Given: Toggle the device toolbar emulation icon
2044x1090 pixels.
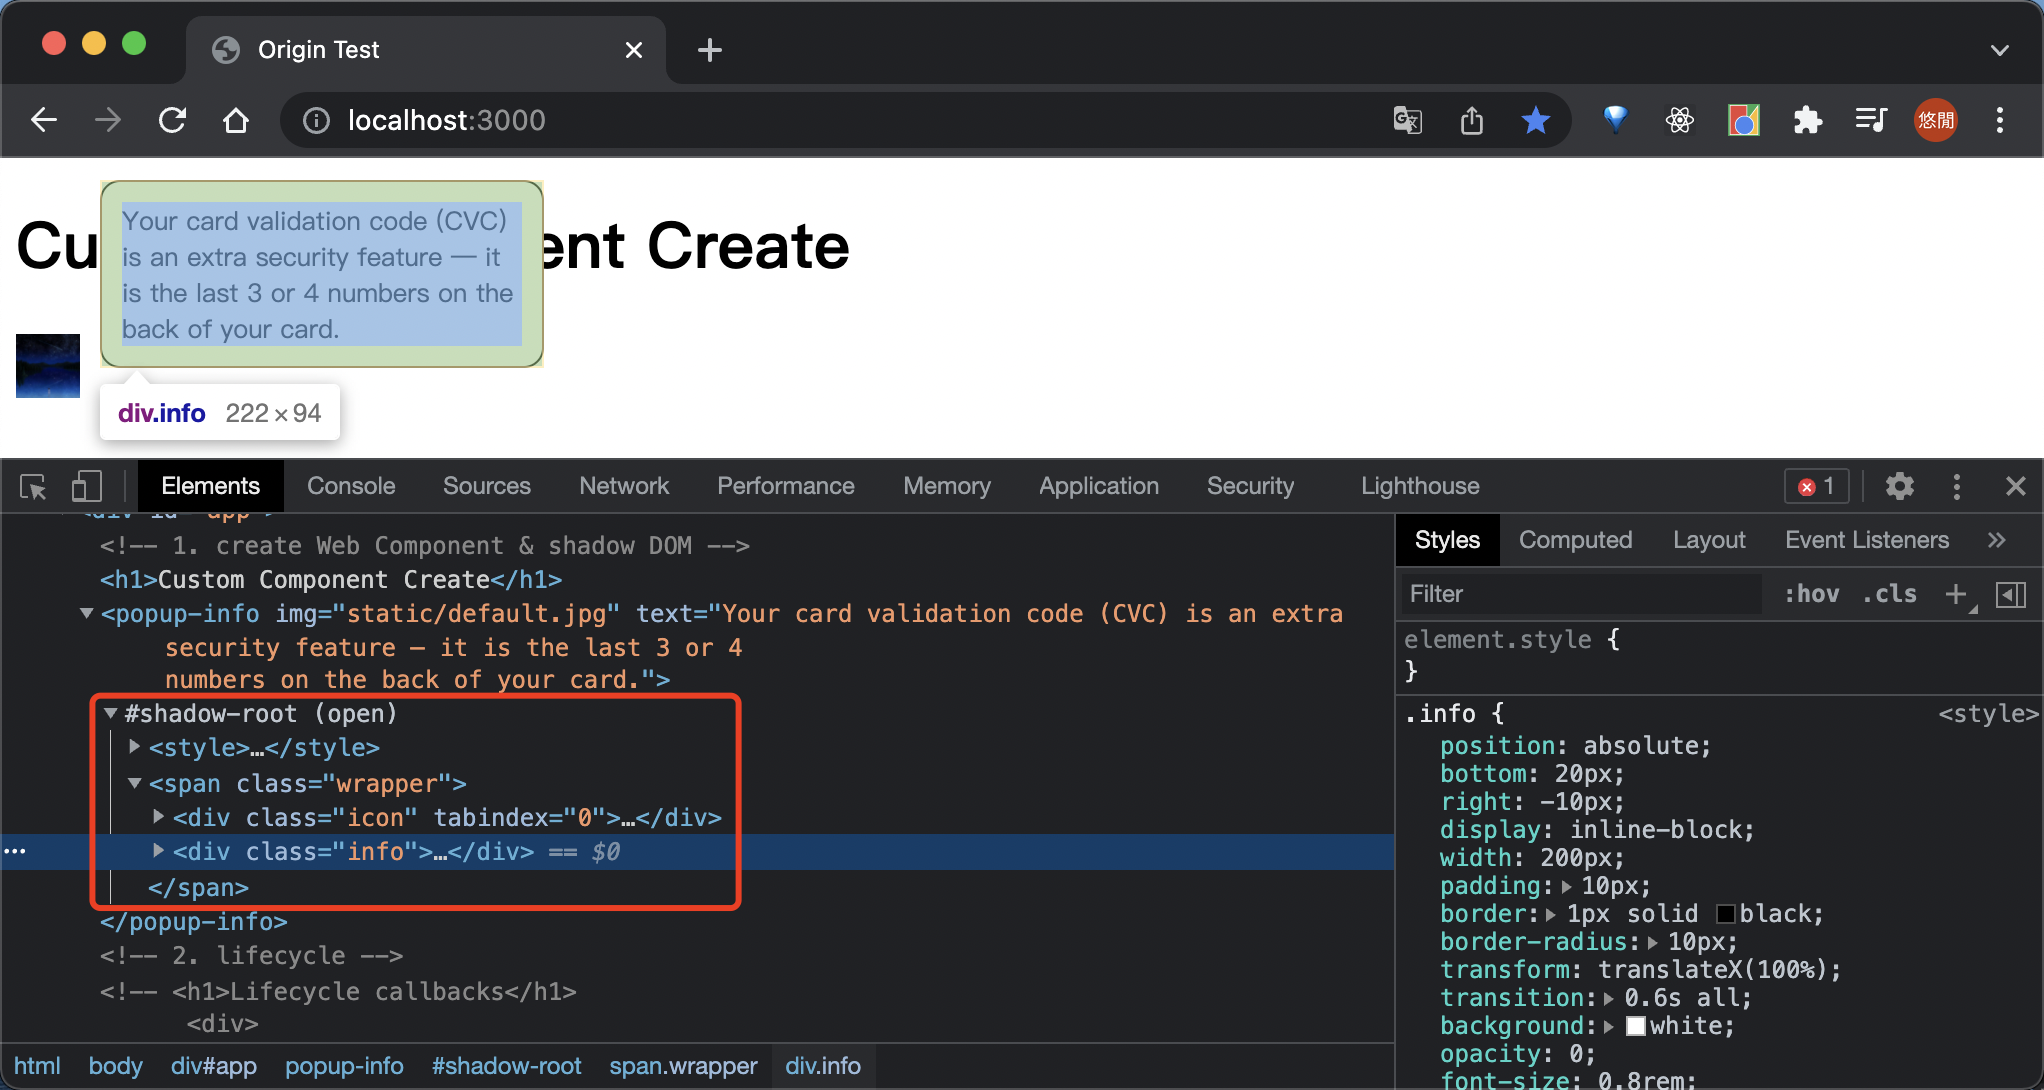Looking at the screenshot, I should pos(87,487).
